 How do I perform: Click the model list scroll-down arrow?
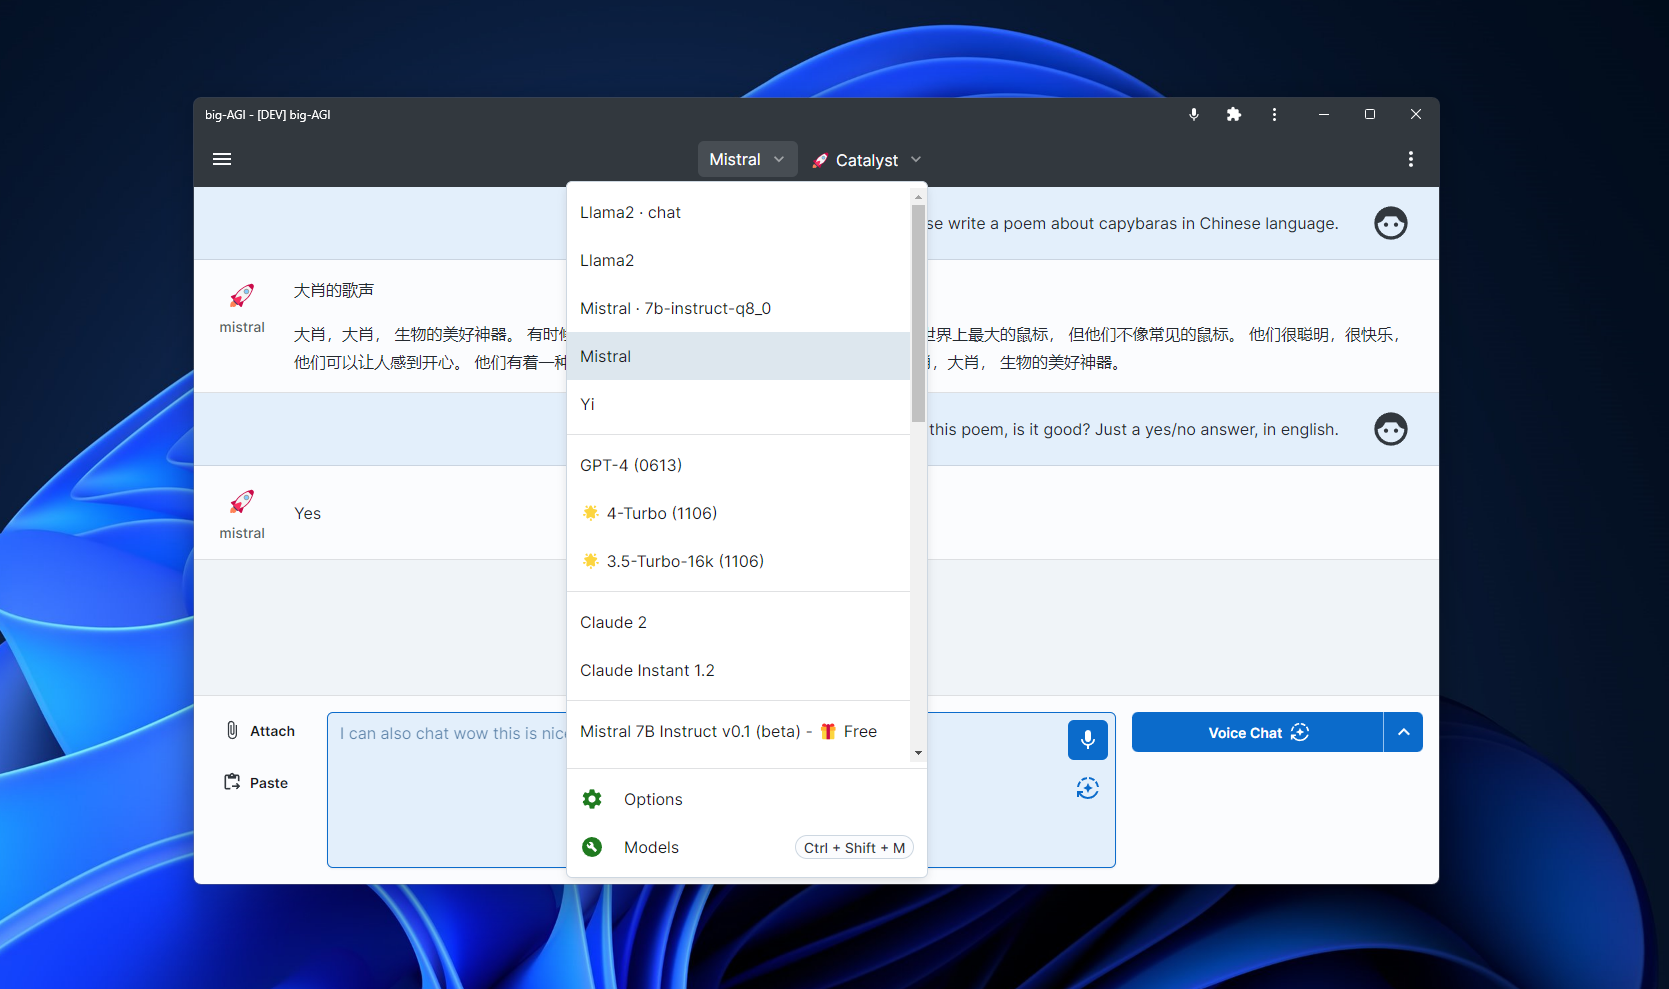(x=918, y=752)
